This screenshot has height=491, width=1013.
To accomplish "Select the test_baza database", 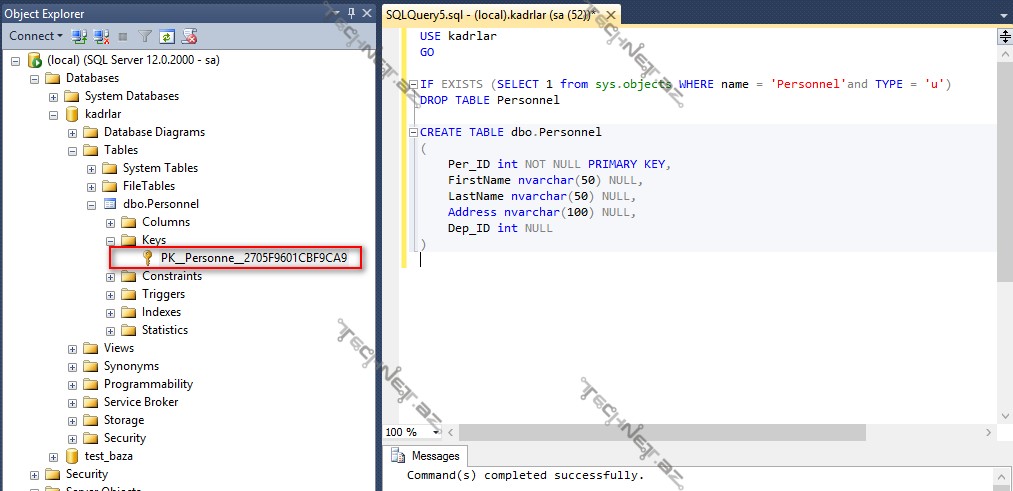I will [108, 456].
